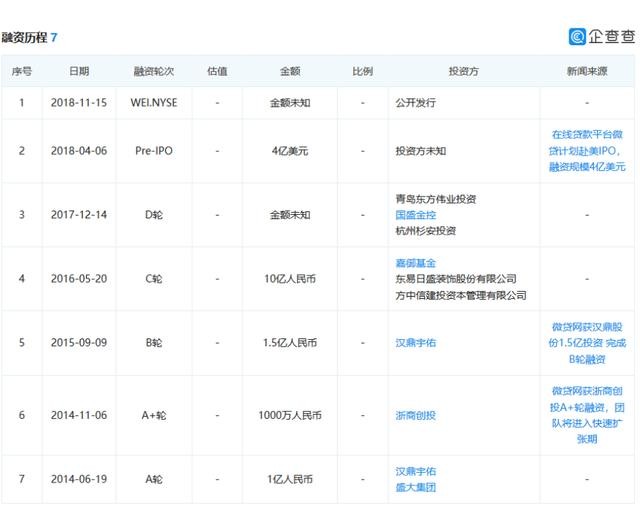640x508 pixels.
Task: Open the 在线贷款平台微贷计划赴美IPO news link
Action: click(587, 151)
